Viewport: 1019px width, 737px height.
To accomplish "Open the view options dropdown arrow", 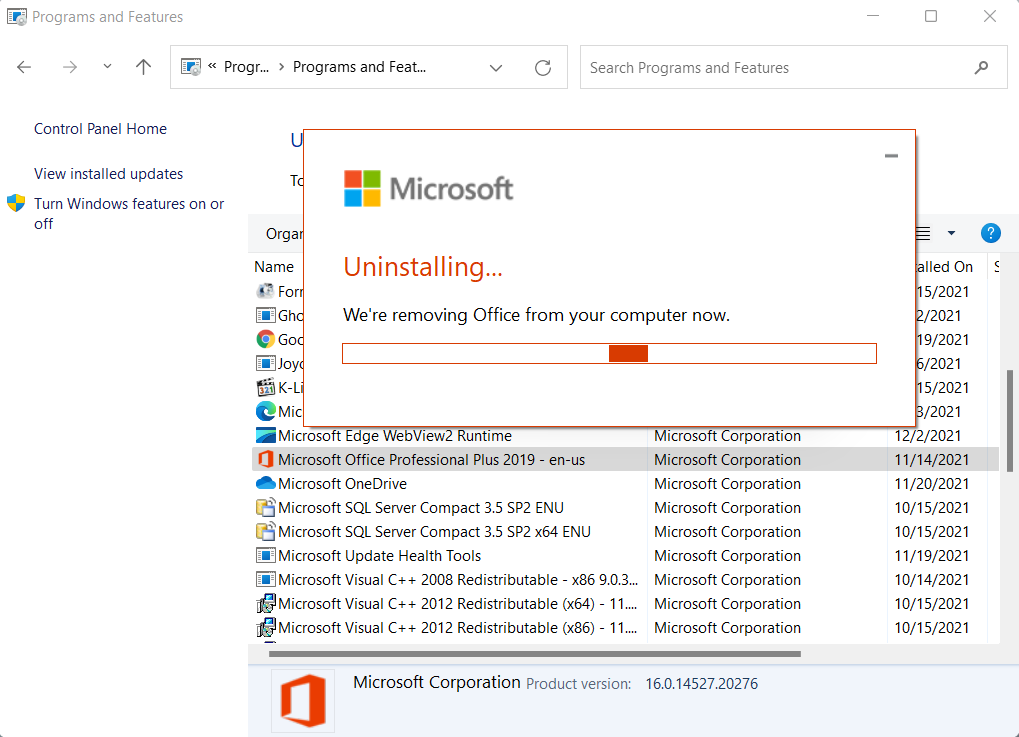I will (951, 233).
